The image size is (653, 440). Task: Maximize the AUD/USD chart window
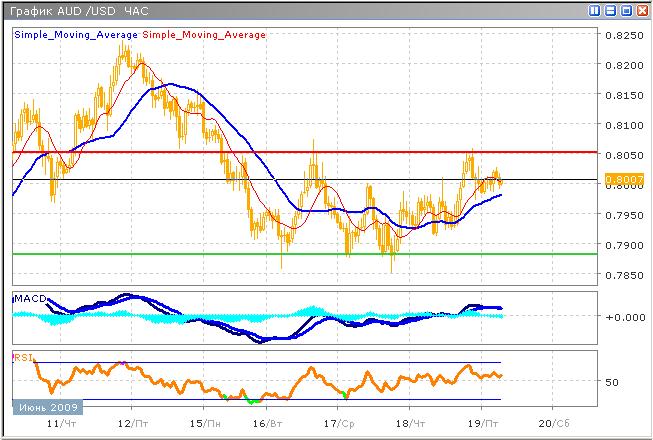(x=626, y=10)
